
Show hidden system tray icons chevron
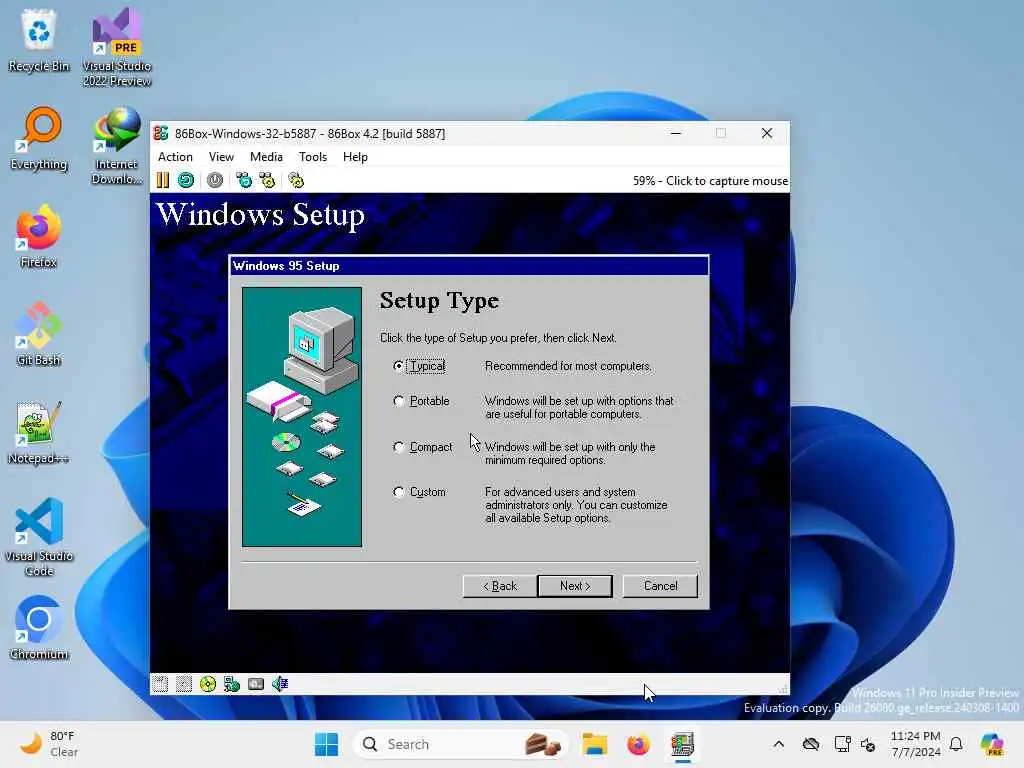pyautogui.click(x=778, y=744)
